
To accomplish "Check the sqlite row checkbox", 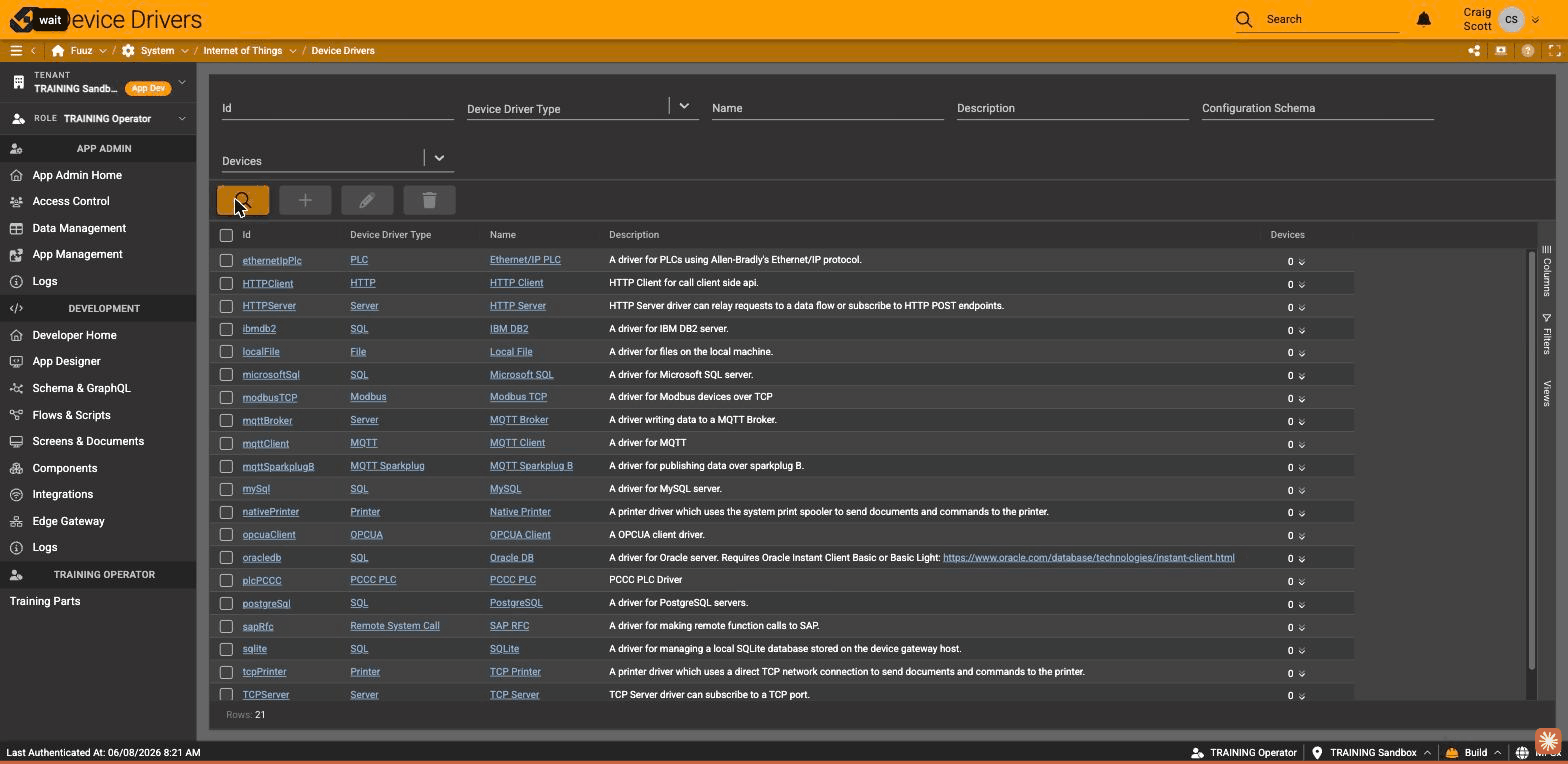I will (226, 650).
